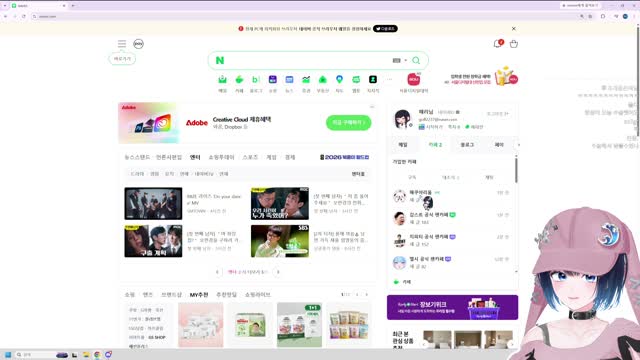
Task: Go to next entertainment page arrow
Action: [x=278, y=272]
